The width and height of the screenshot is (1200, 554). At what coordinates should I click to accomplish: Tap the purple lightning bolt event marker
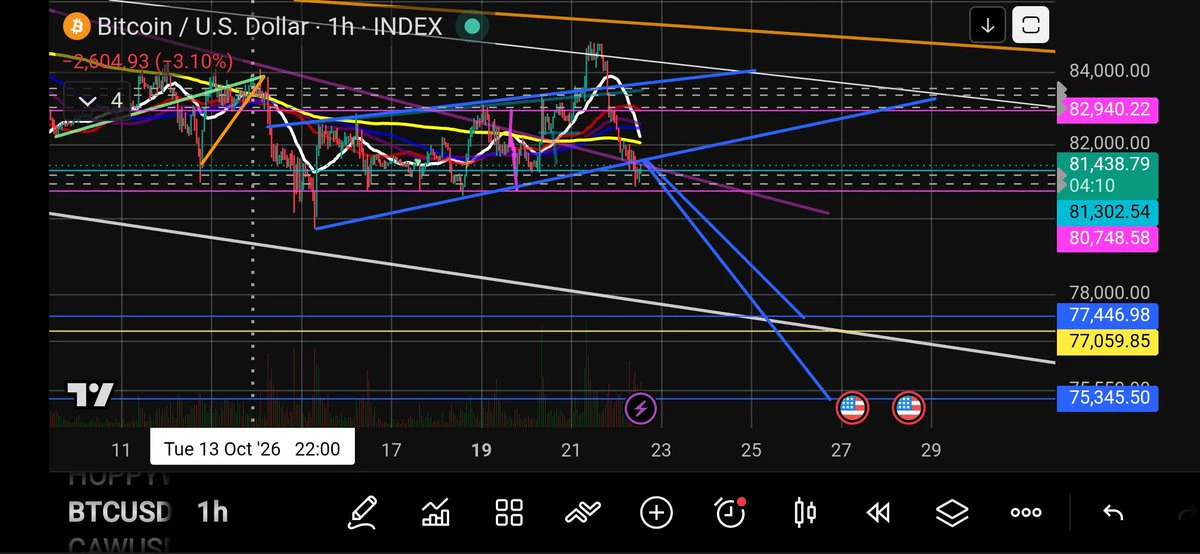(x=640, y=408)
